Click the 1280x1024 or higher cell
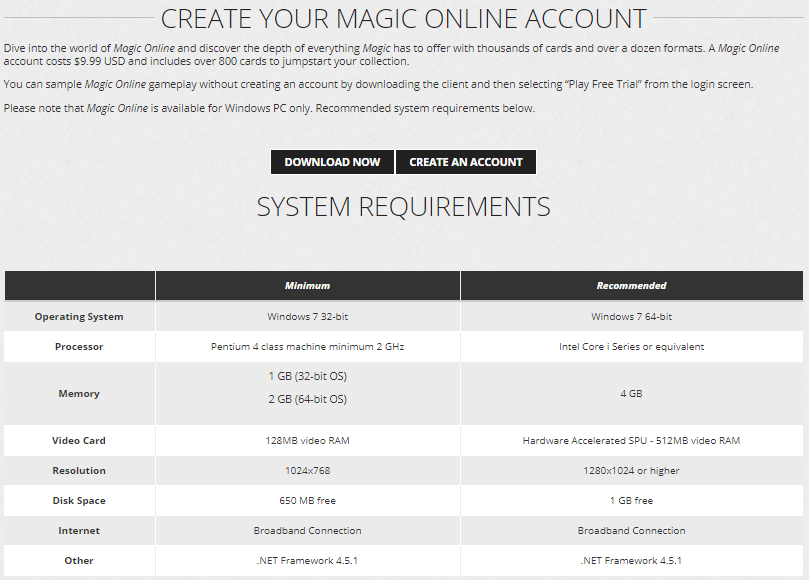Viewport: 809px width, 580px height. click(x=632, y=470)
